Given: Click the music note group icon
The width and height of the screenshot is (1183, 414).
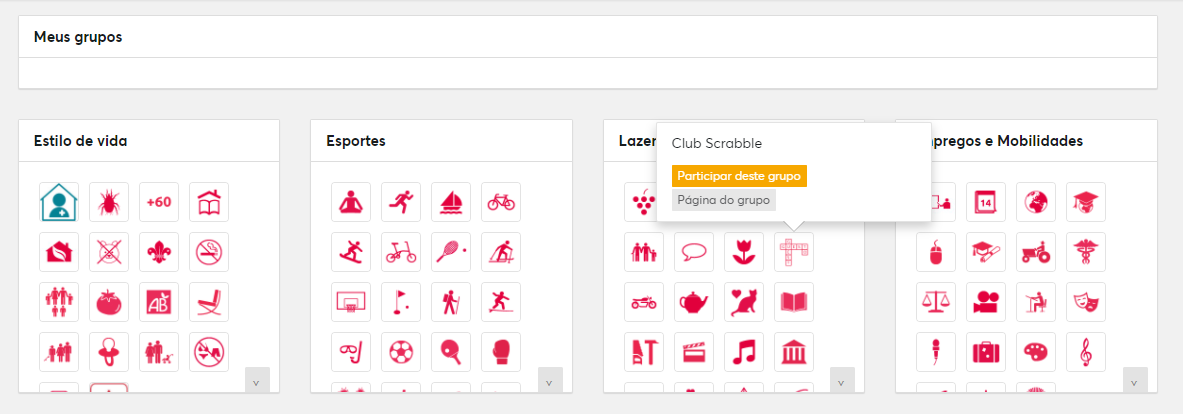Looking at the screenshot, I should click(x=744, y=352).
